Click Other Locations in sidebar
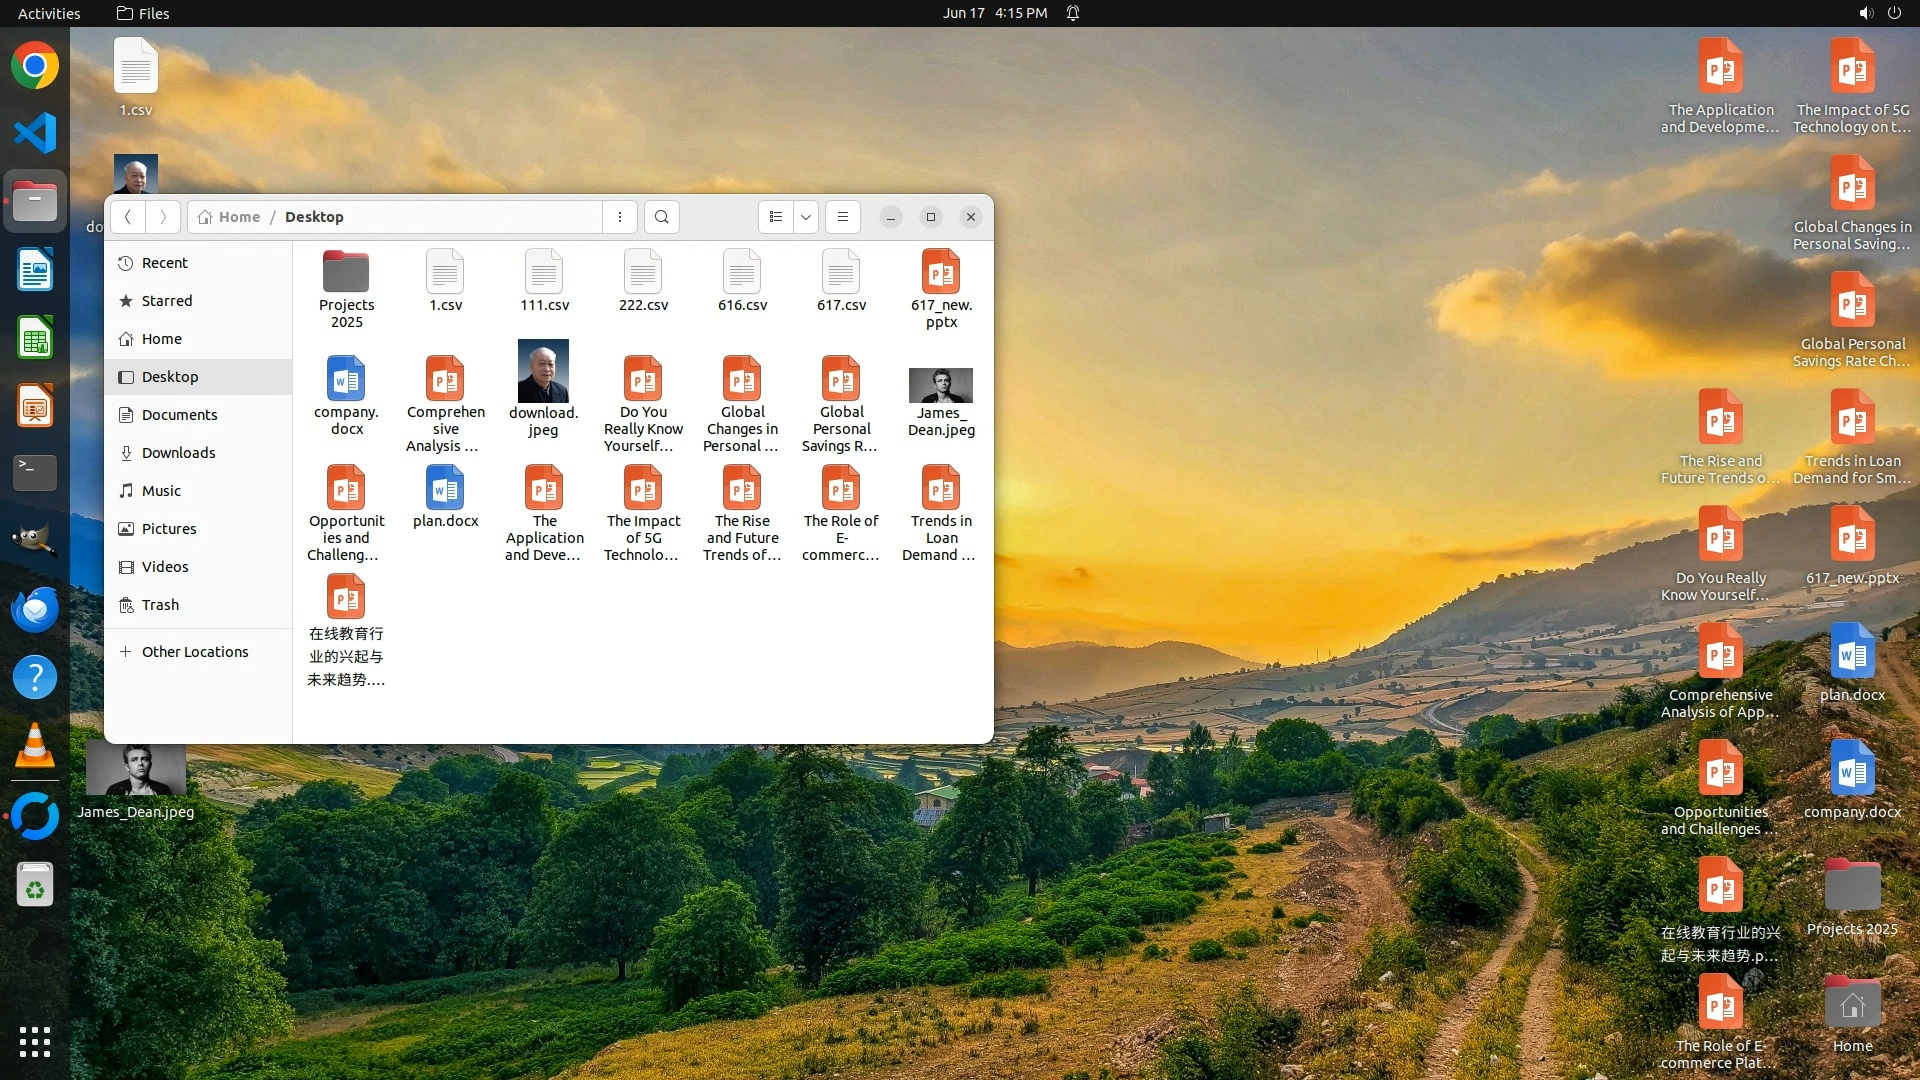Viewport: 1920px width, 1080px height. point(194,652)
